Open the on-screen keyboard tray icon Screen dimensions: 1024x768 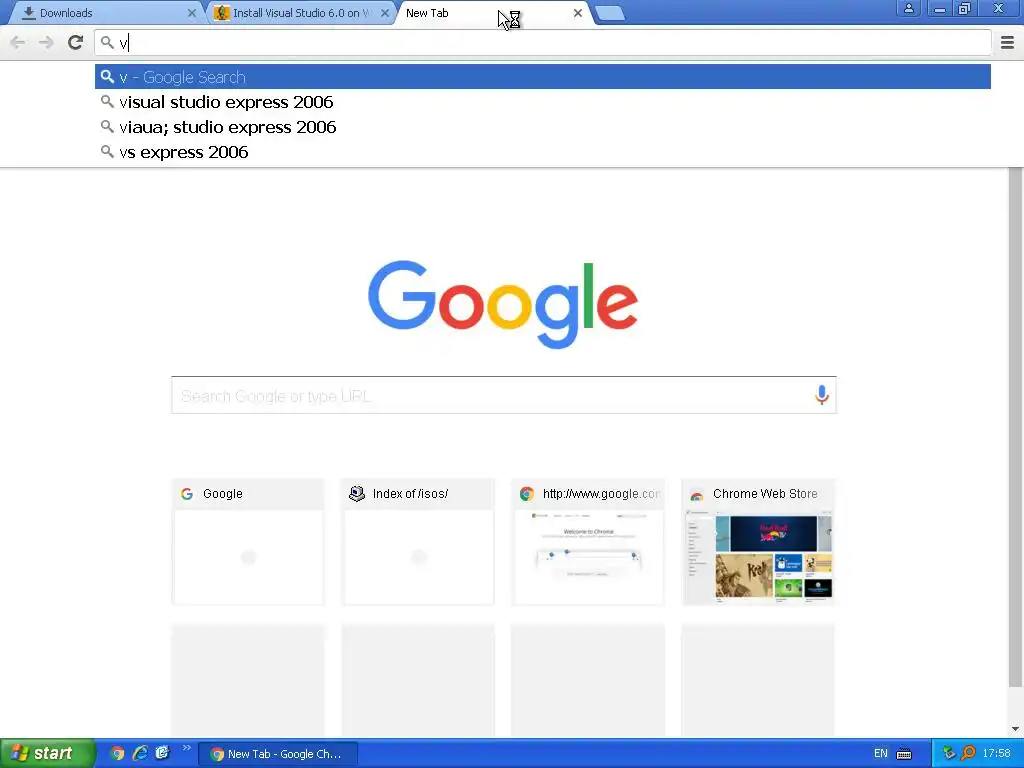[x=904, y=754]
